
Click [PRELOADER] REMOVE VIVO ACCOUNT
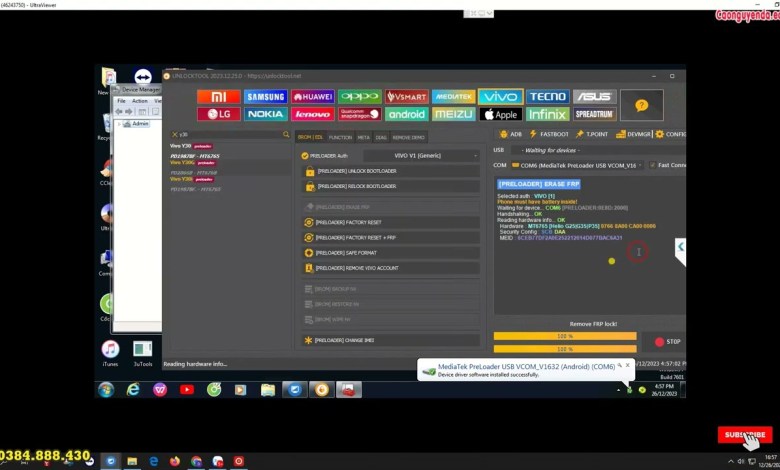pyautogui.click(x=391, y=268)
